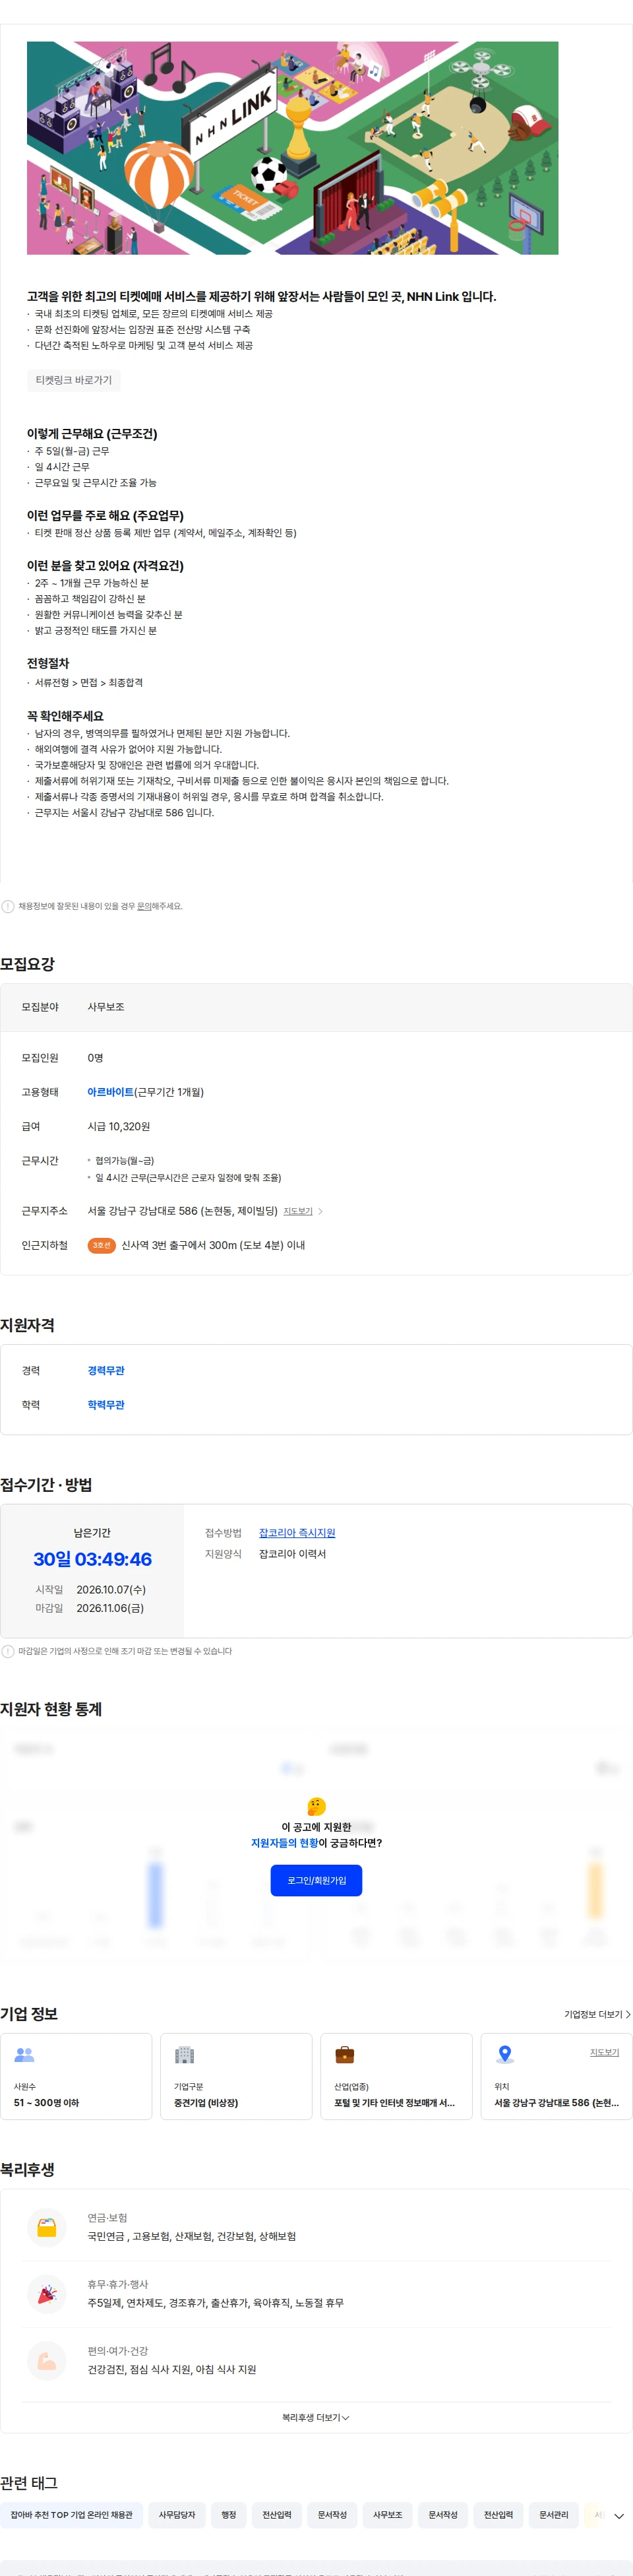Screen dimensions: 633x2576
Task: Select the 행정 tag
Action: (x=229, y=2514)
